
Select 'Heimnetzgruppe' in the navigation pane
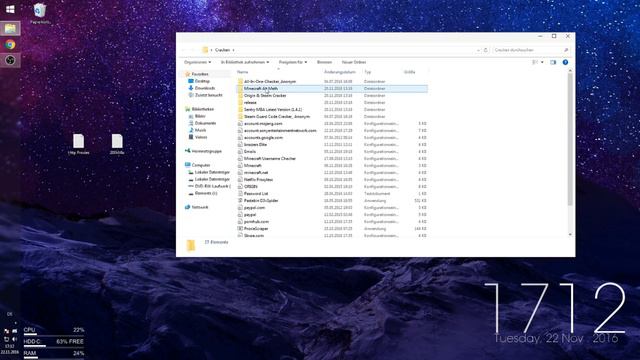coord(207,151)
